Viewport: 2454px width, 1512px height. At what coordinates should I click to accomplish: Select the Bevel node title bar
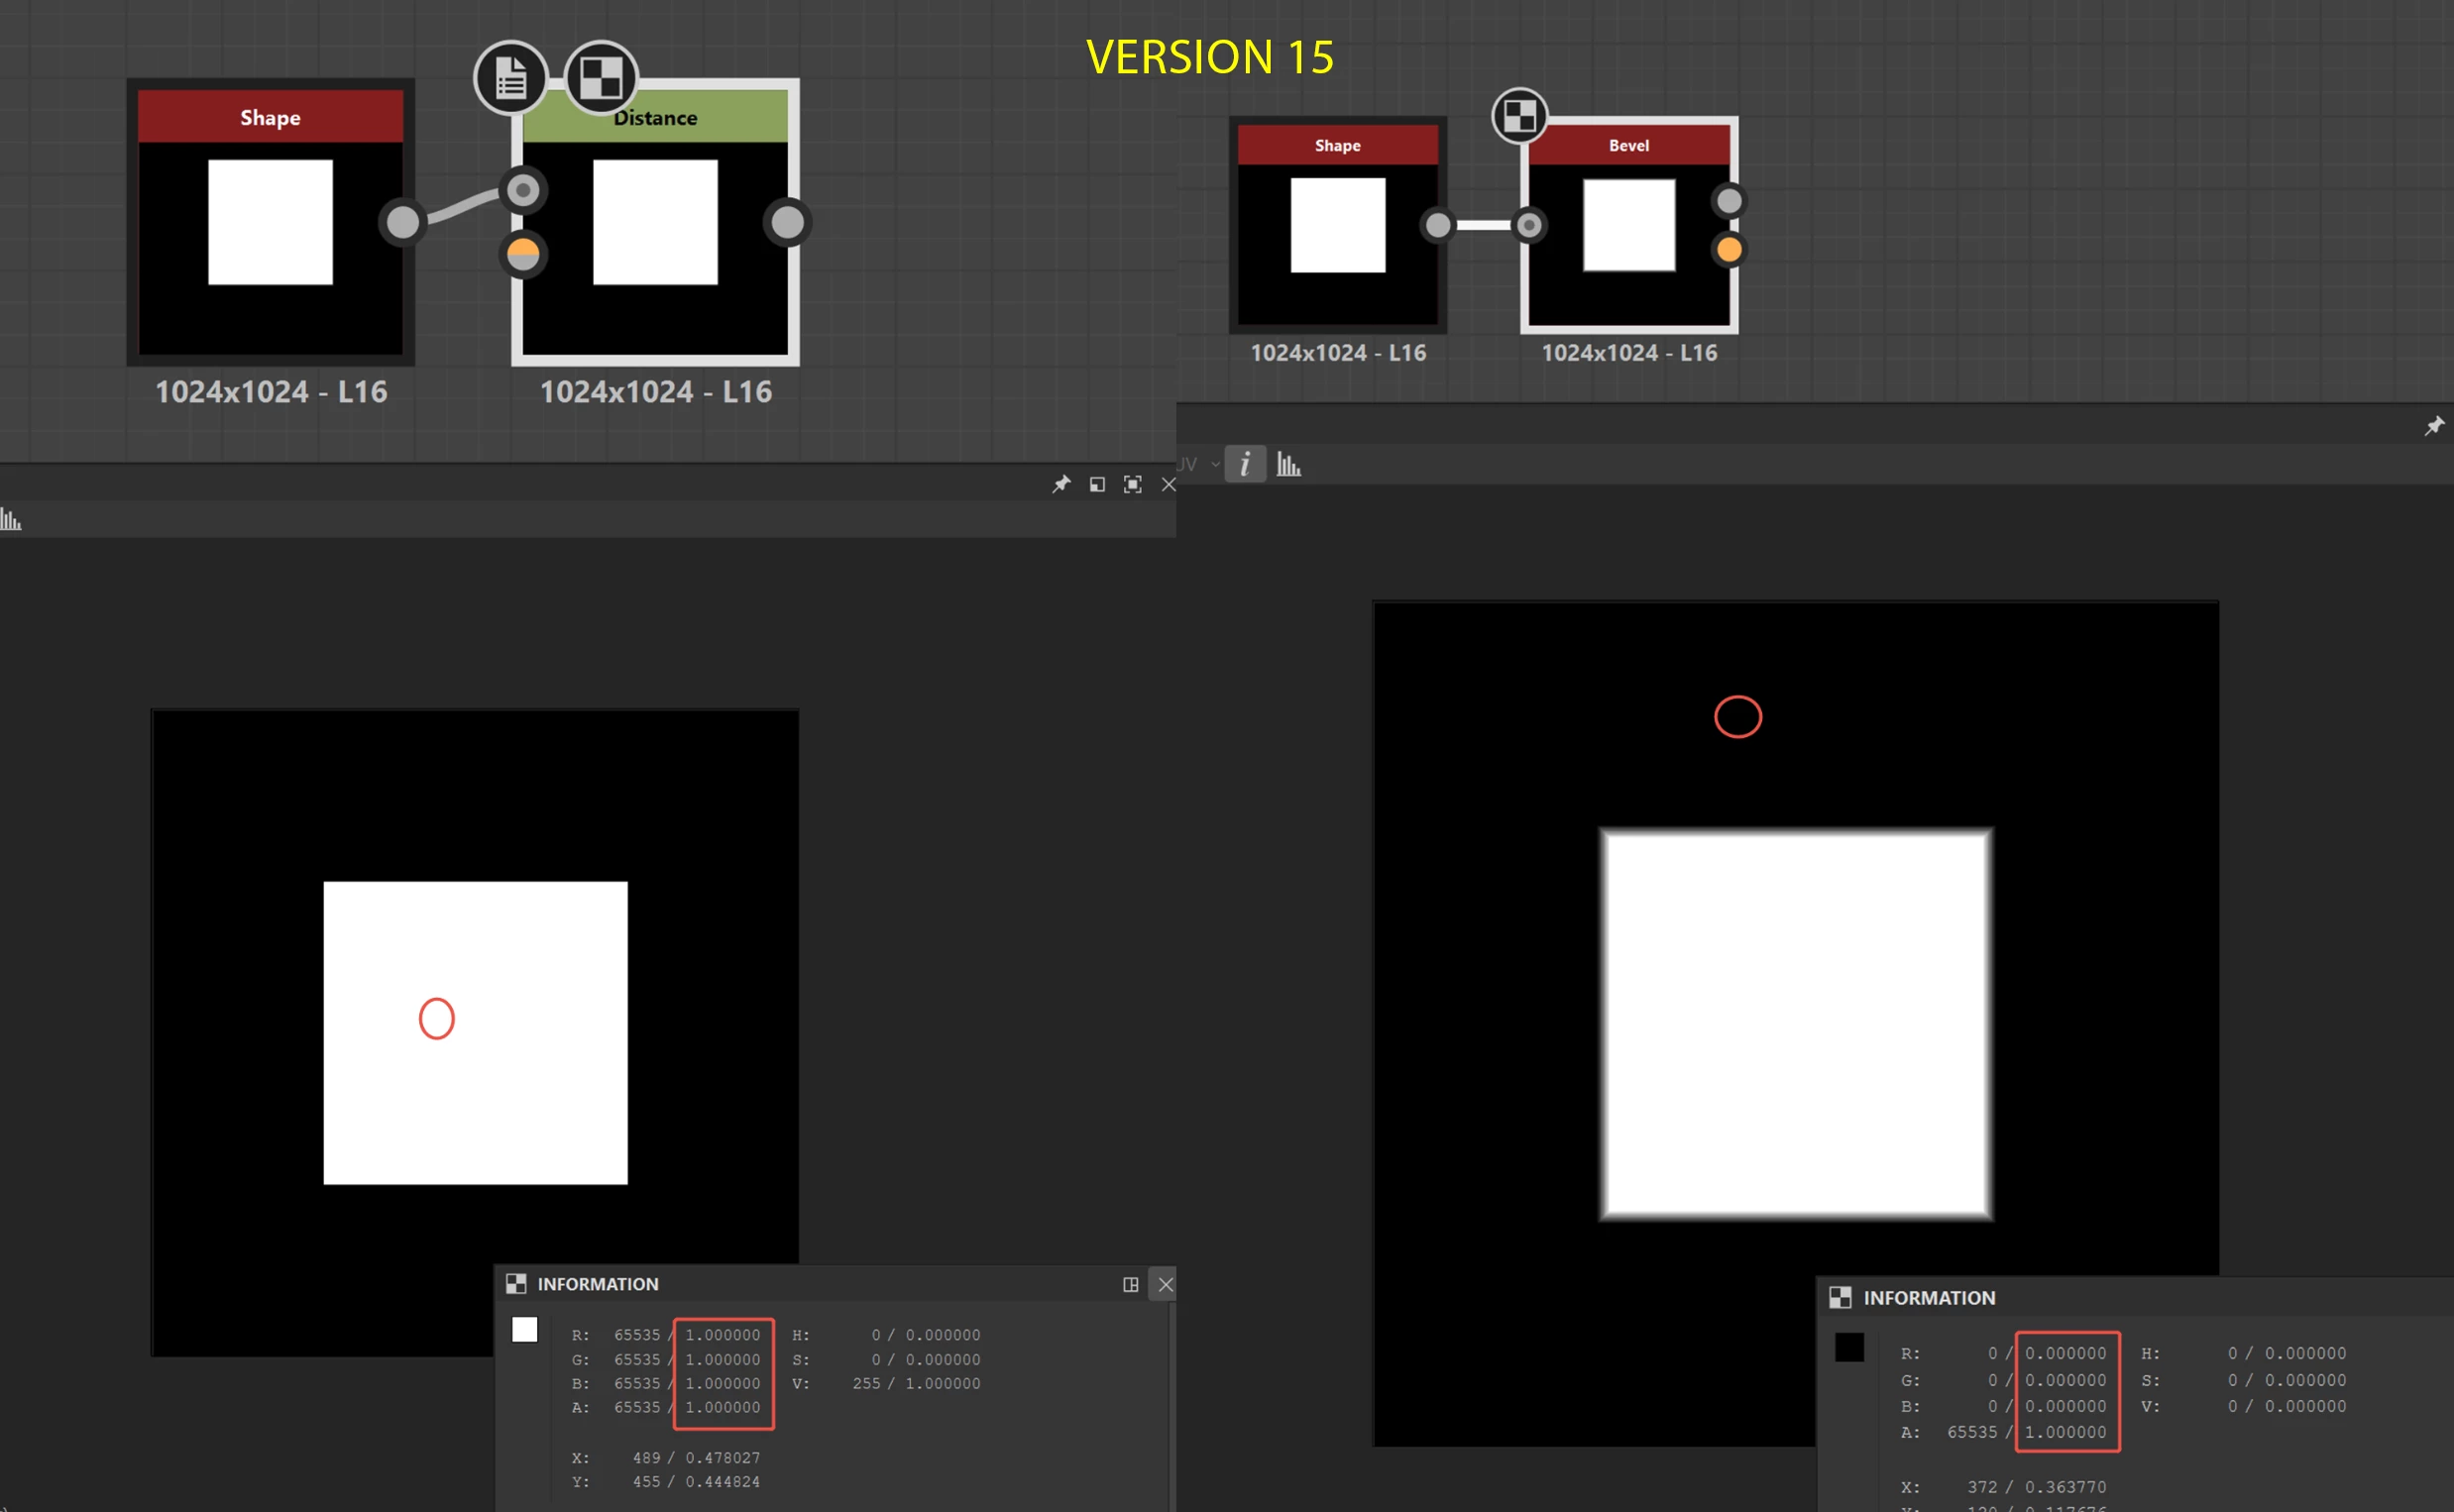point(1629,146)
